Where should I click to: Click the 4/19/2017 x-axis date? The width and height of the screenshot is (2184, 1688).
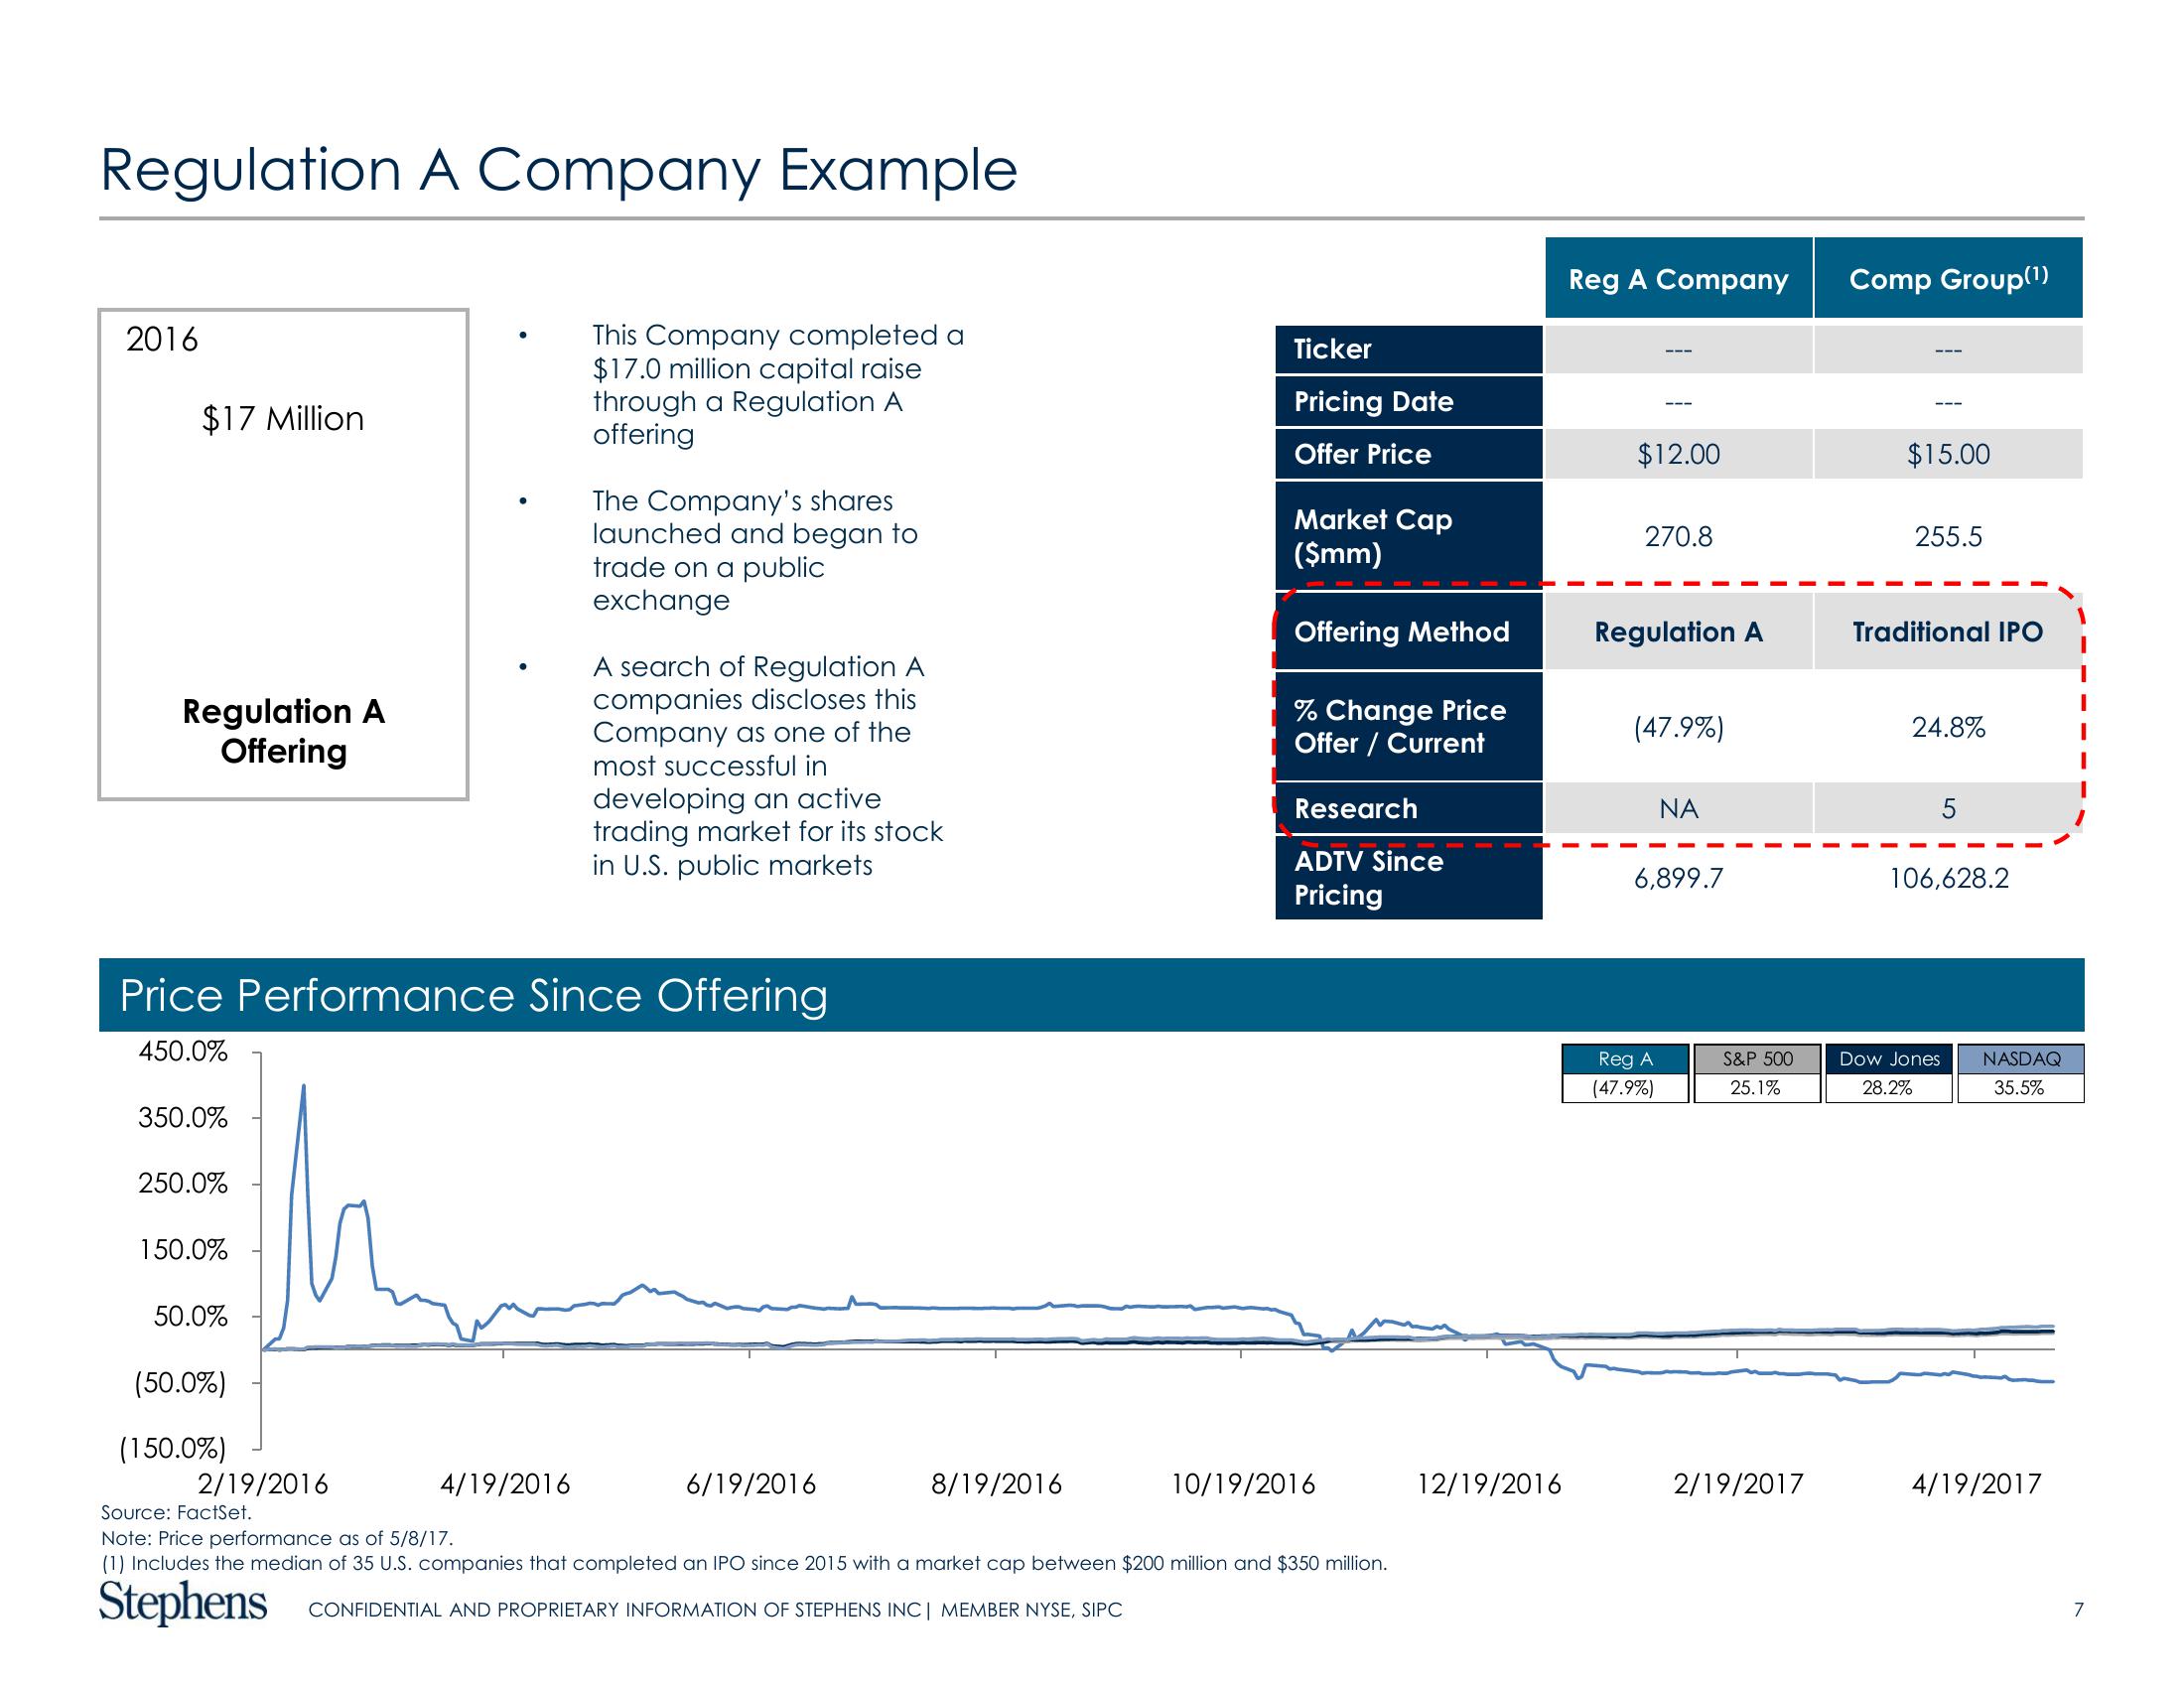(x=1976, y=1484)
